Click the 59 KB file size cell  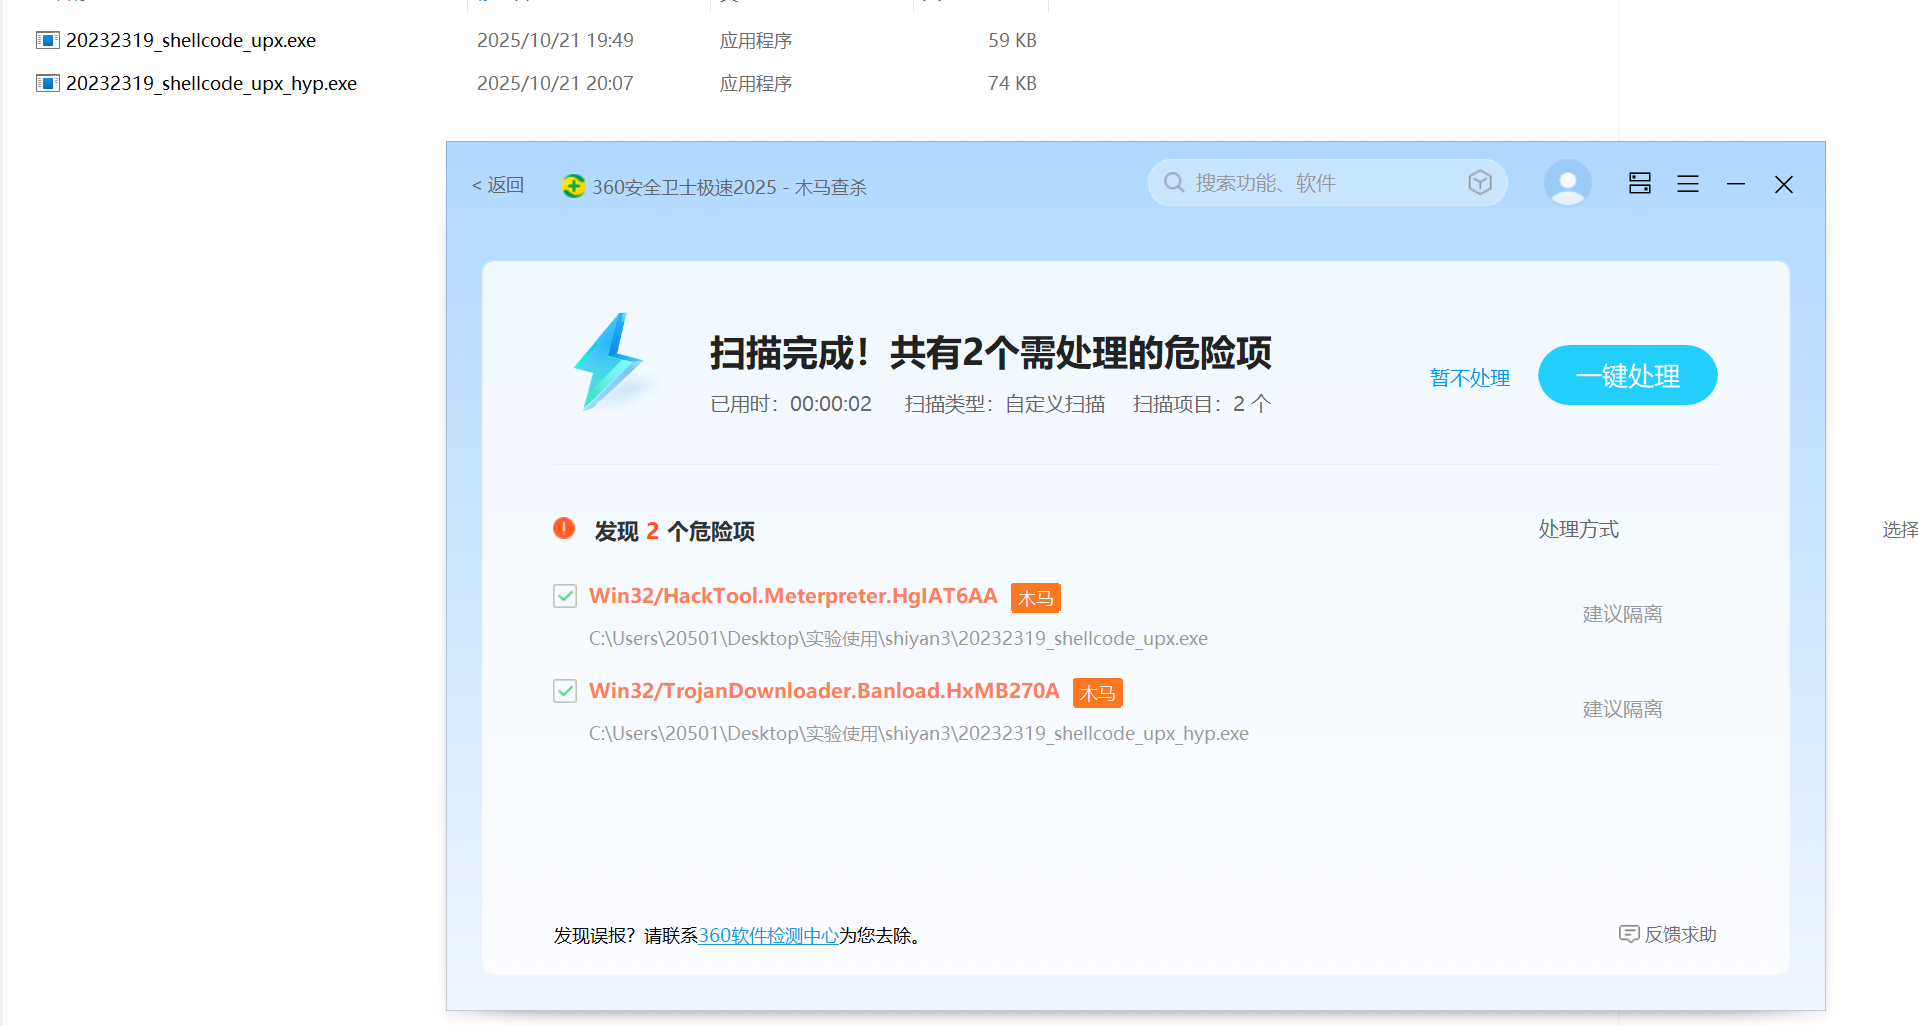point(1012,40)
